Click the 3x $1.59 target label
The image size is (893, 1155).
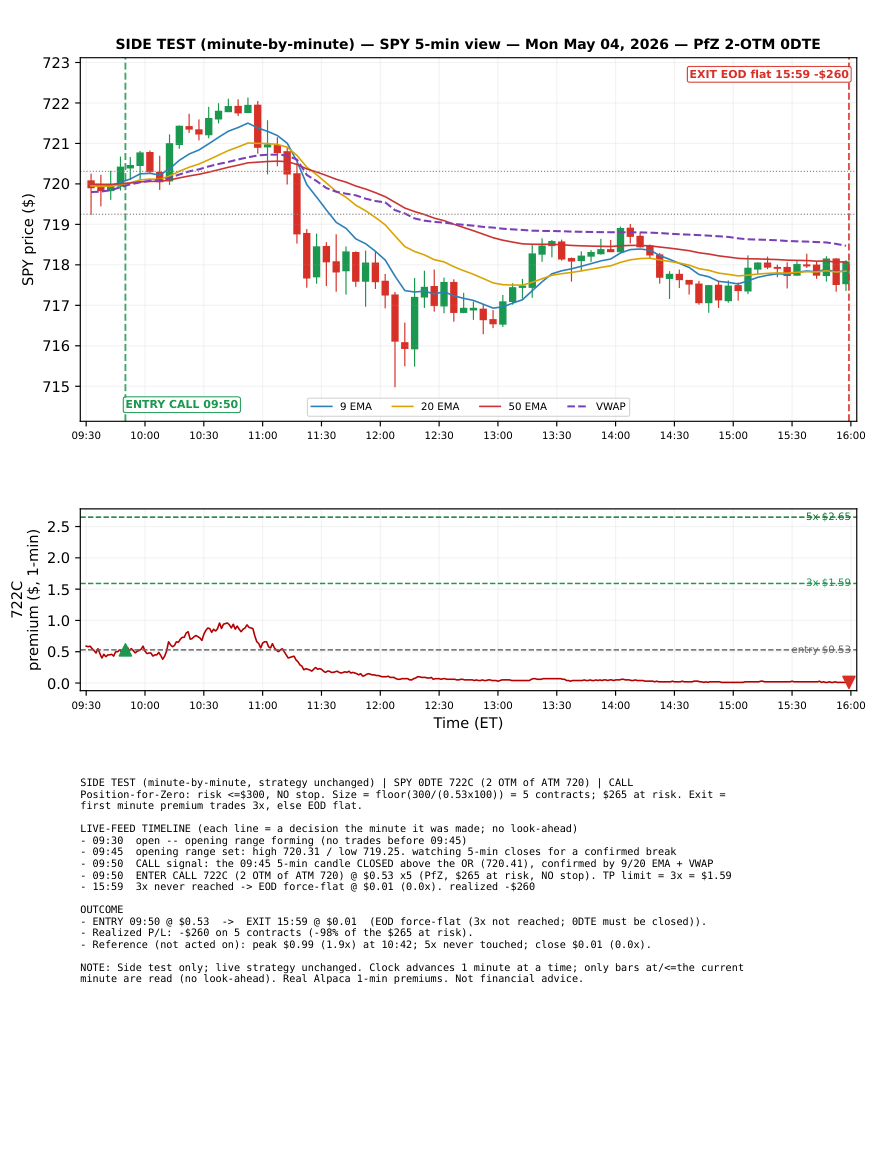(828, 583)
